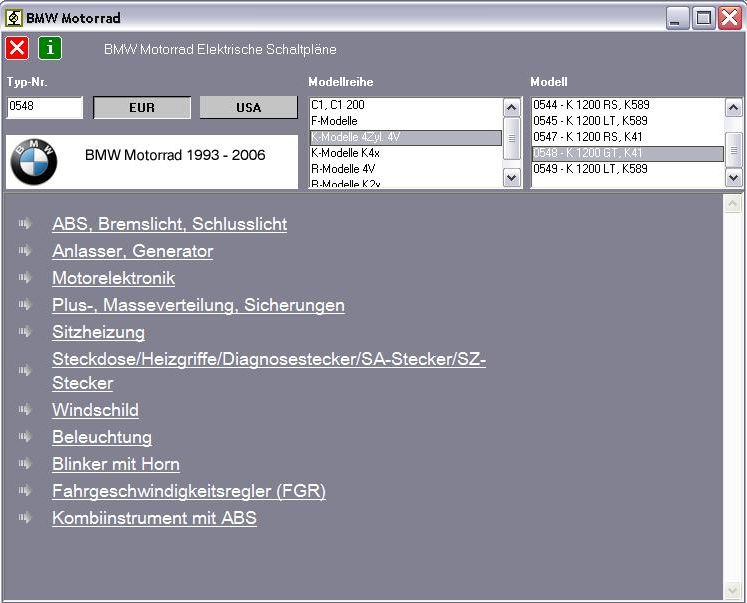Screen dimensions: 747x603
Task: Click arrow bullet beside Kombiinstrument mit ABS
Action: (25, 518)
